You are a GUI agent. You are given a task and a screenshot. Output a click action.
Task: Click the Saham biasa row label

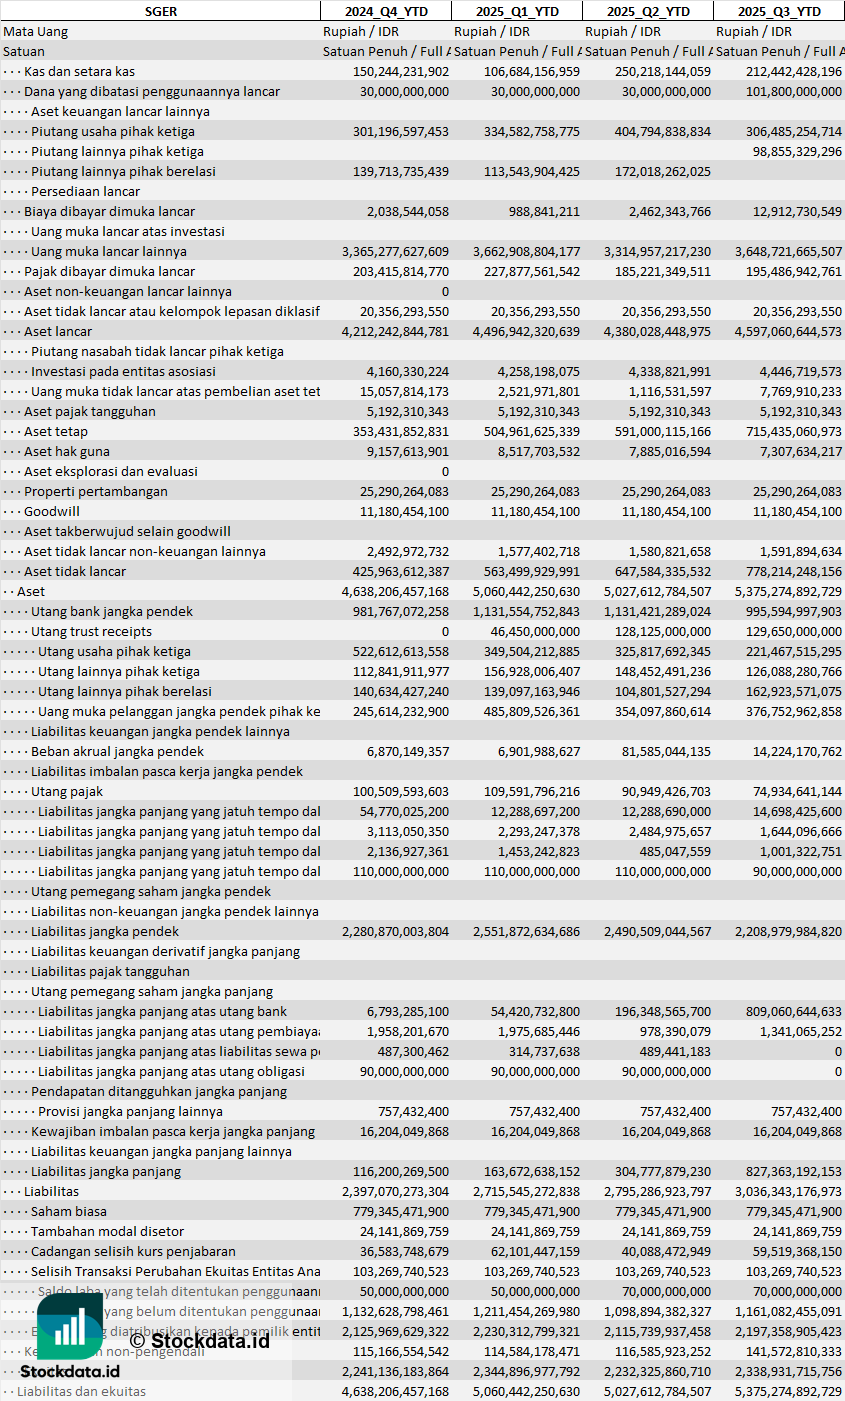(x=69, y=1211)
